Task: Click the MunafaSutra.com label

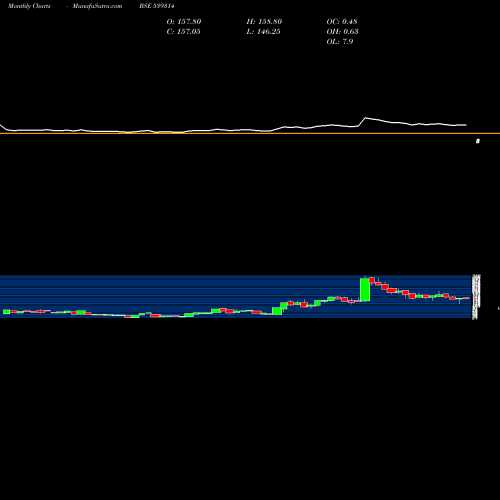Action: 97,6
